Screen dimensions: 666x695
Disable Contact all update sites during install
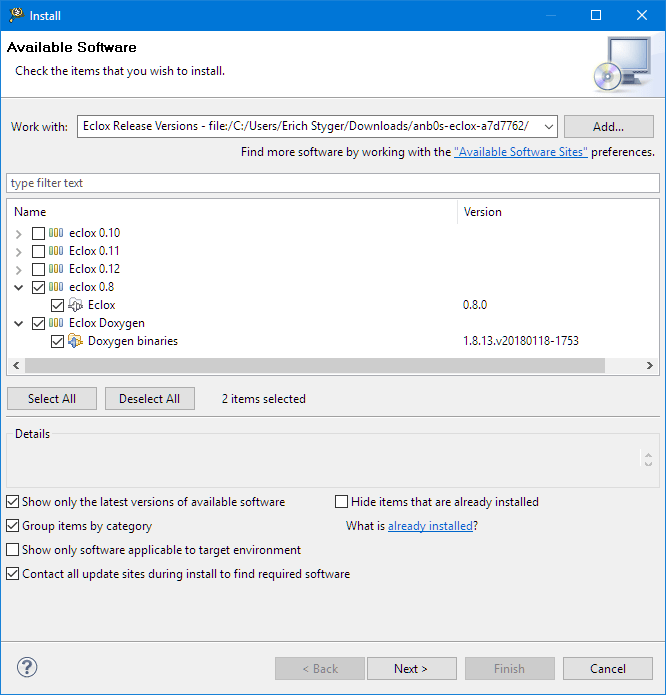pyautogui.click(x=12, y=574)
